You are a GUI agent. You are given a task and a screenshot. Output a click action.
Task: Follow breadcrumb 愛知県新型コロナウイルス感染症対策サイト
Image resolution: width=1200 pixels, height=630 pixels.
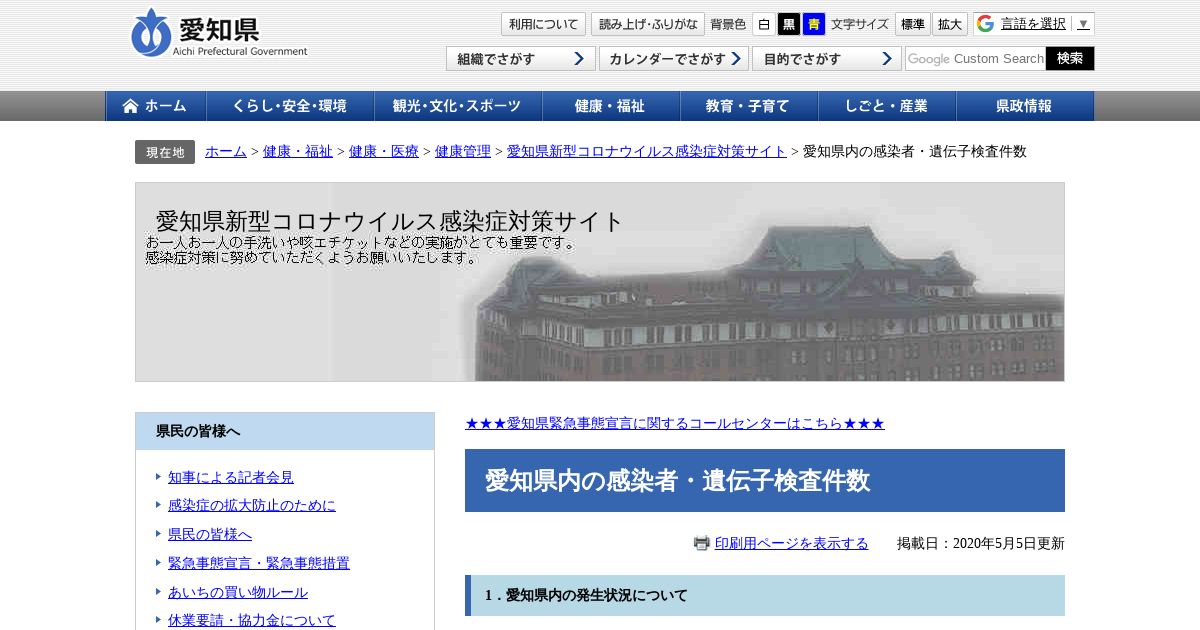(647, 151)
